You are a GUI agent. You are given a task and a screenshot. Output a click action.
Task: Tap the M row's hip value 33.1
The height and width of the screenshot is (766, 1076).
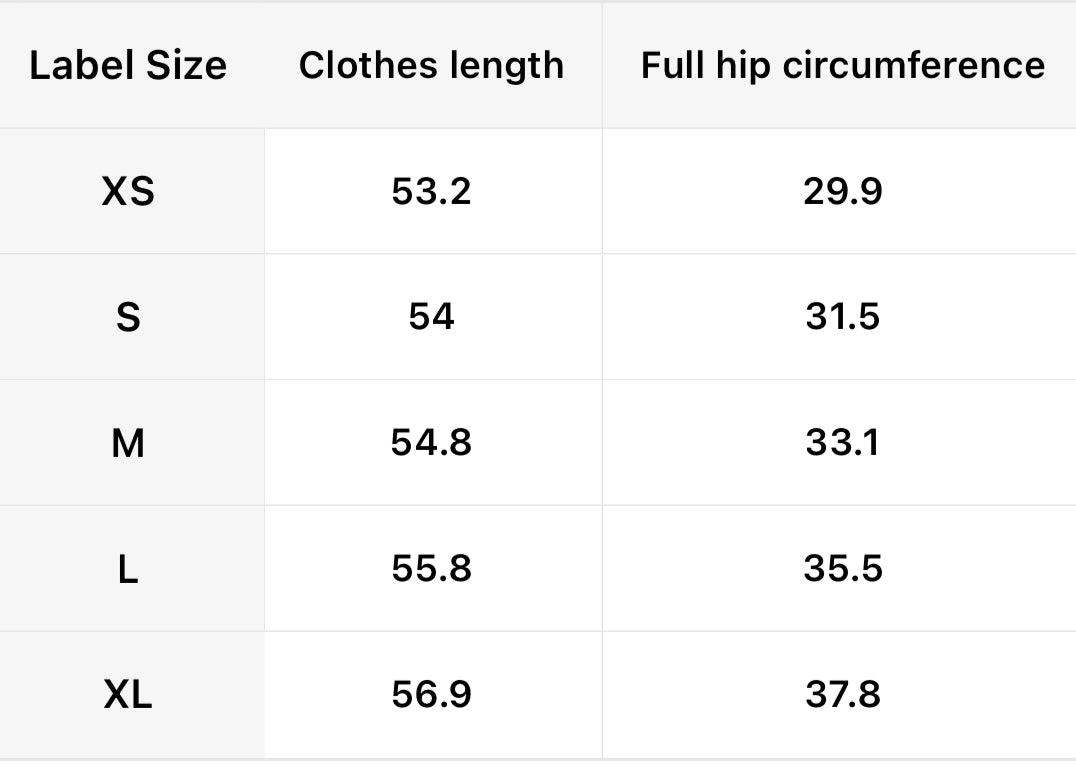tap(842, 442)
